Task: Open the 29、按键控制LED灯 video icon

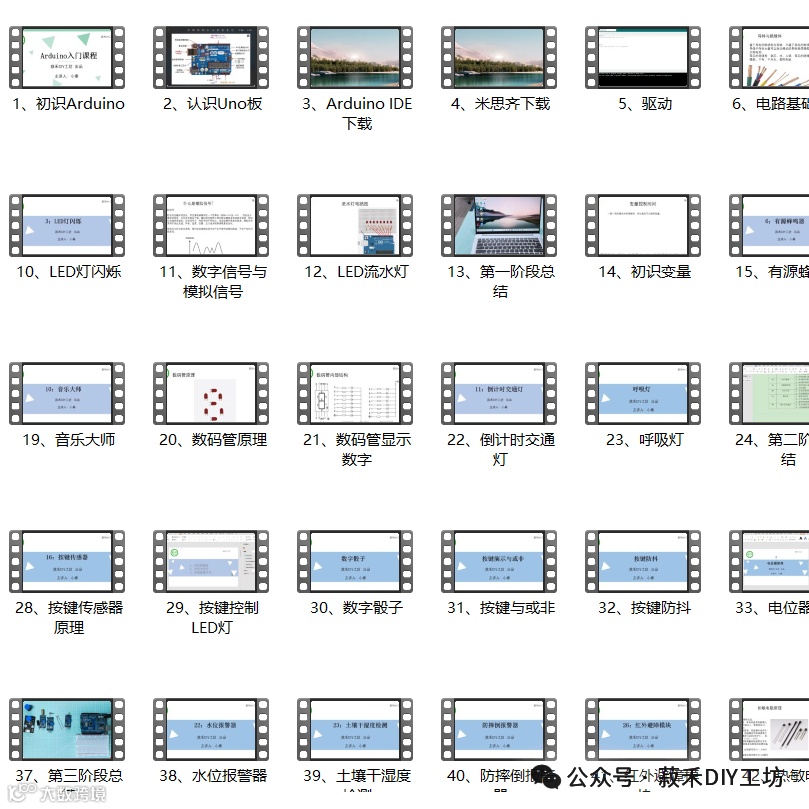Action: point(211,561)
